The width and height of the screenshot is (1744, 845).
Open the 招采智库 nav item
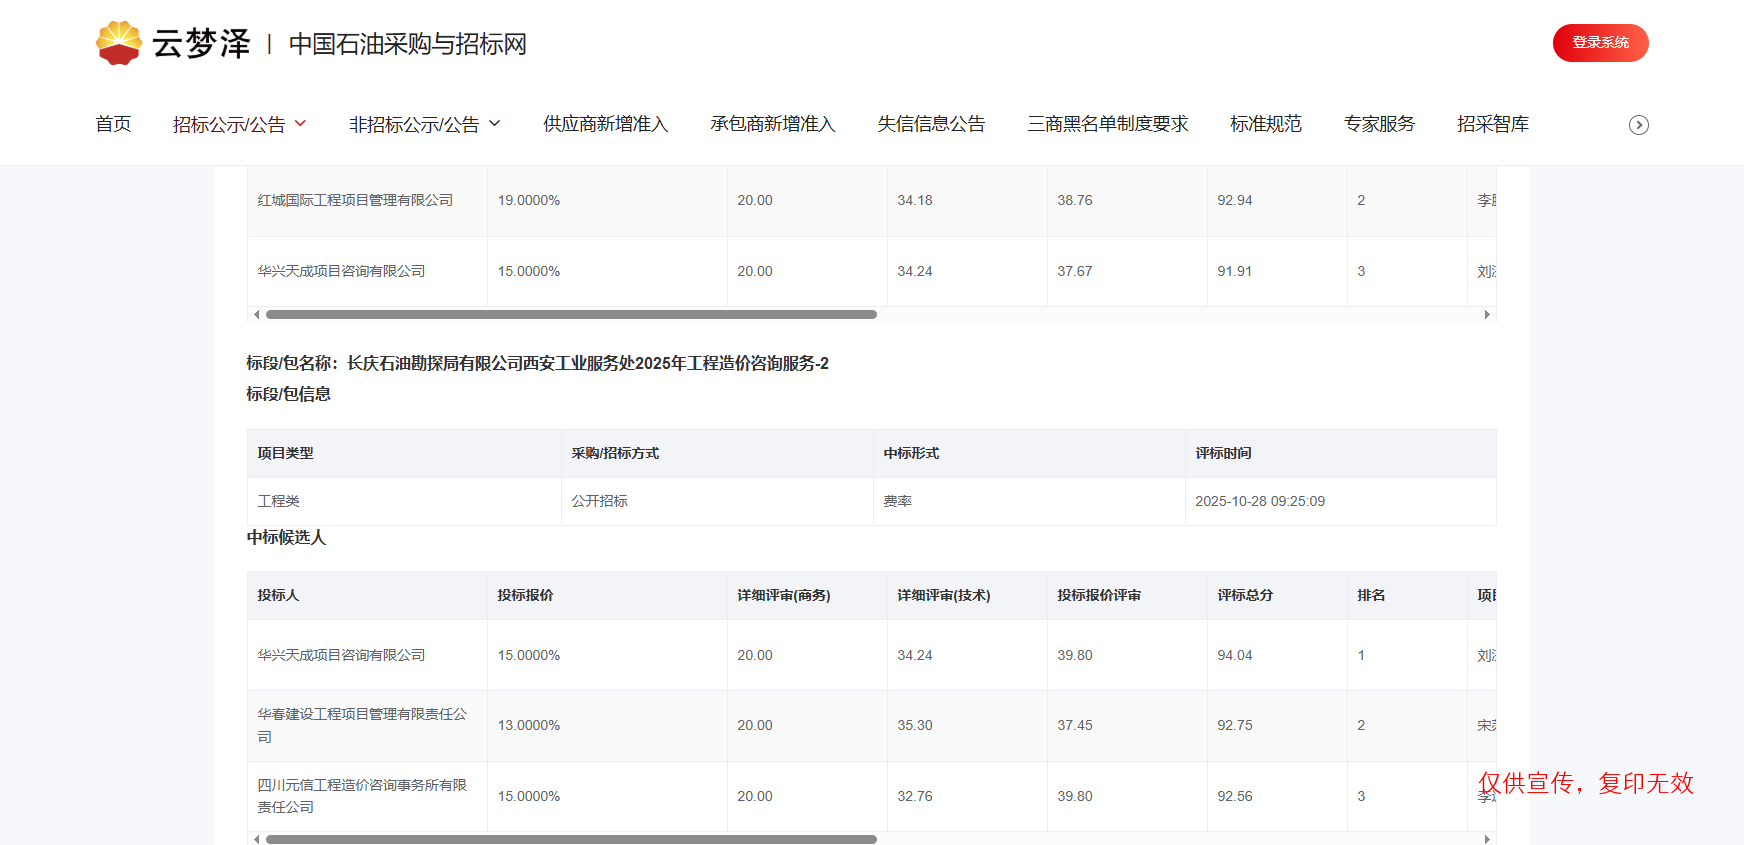pyautogui.click(x=1492, y=124)
